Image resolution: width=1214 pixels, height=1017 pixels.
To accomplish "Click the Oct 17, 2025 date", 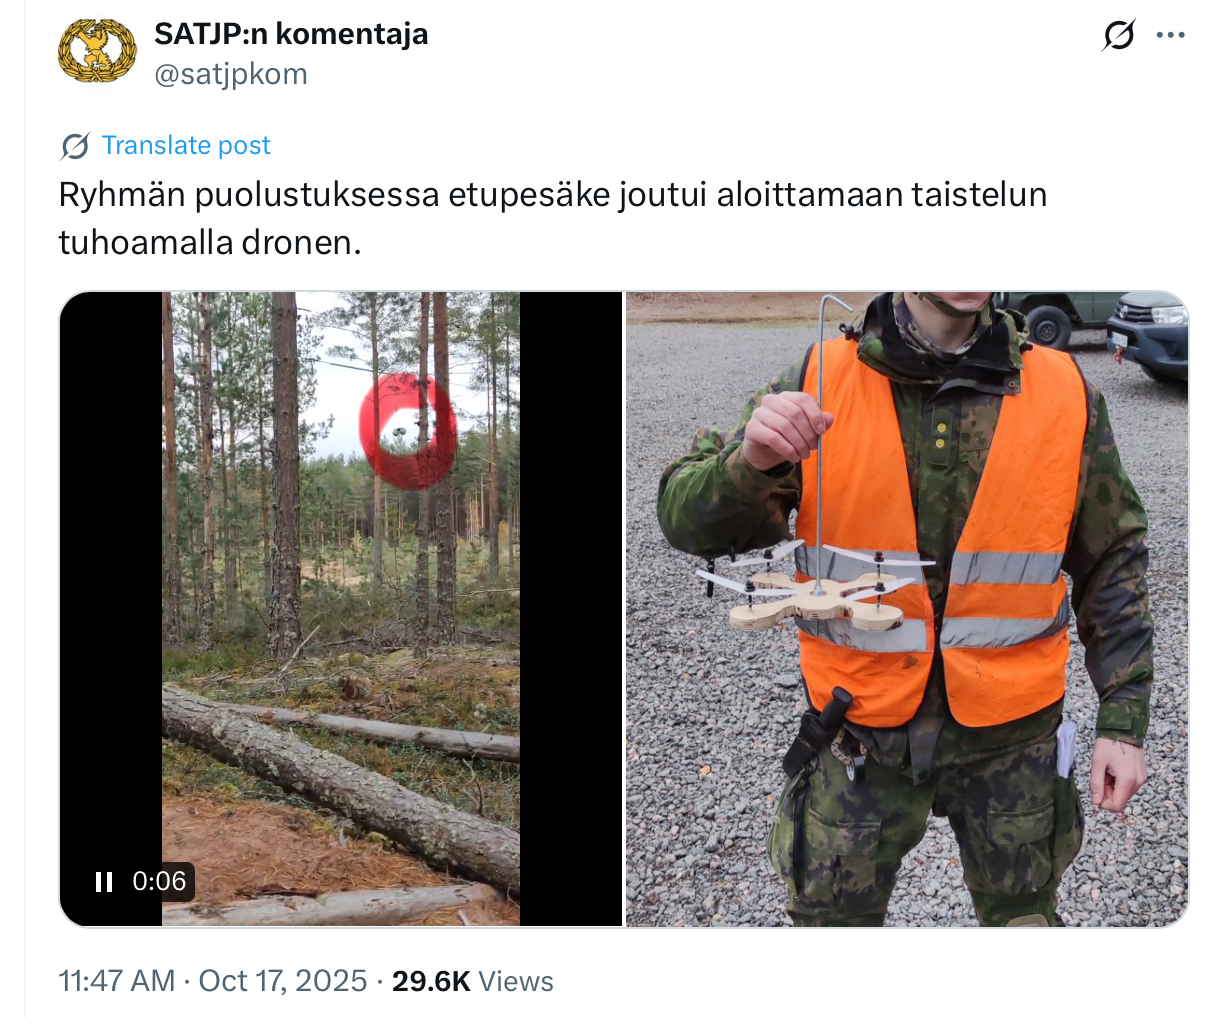I will click(x=283, y=981).
